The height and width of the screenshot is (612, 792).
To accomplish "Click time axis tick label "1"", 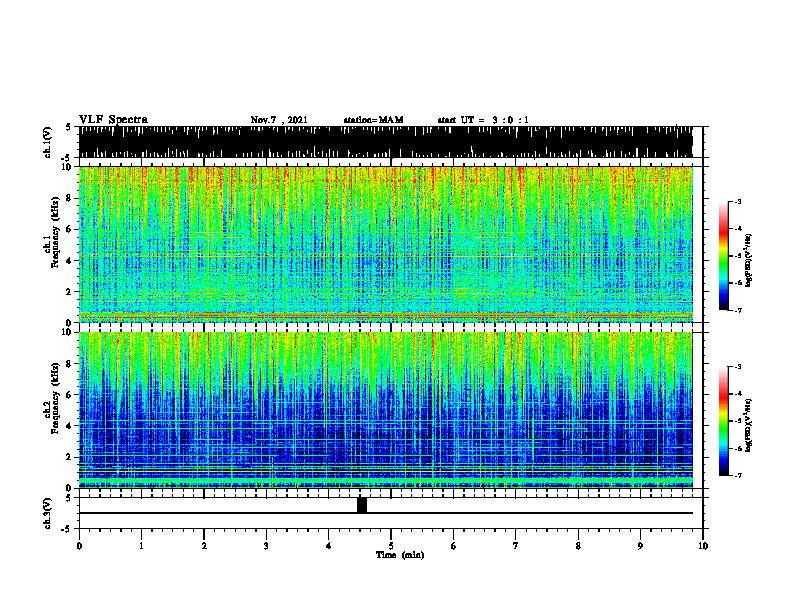I will (x=141, y=546).
